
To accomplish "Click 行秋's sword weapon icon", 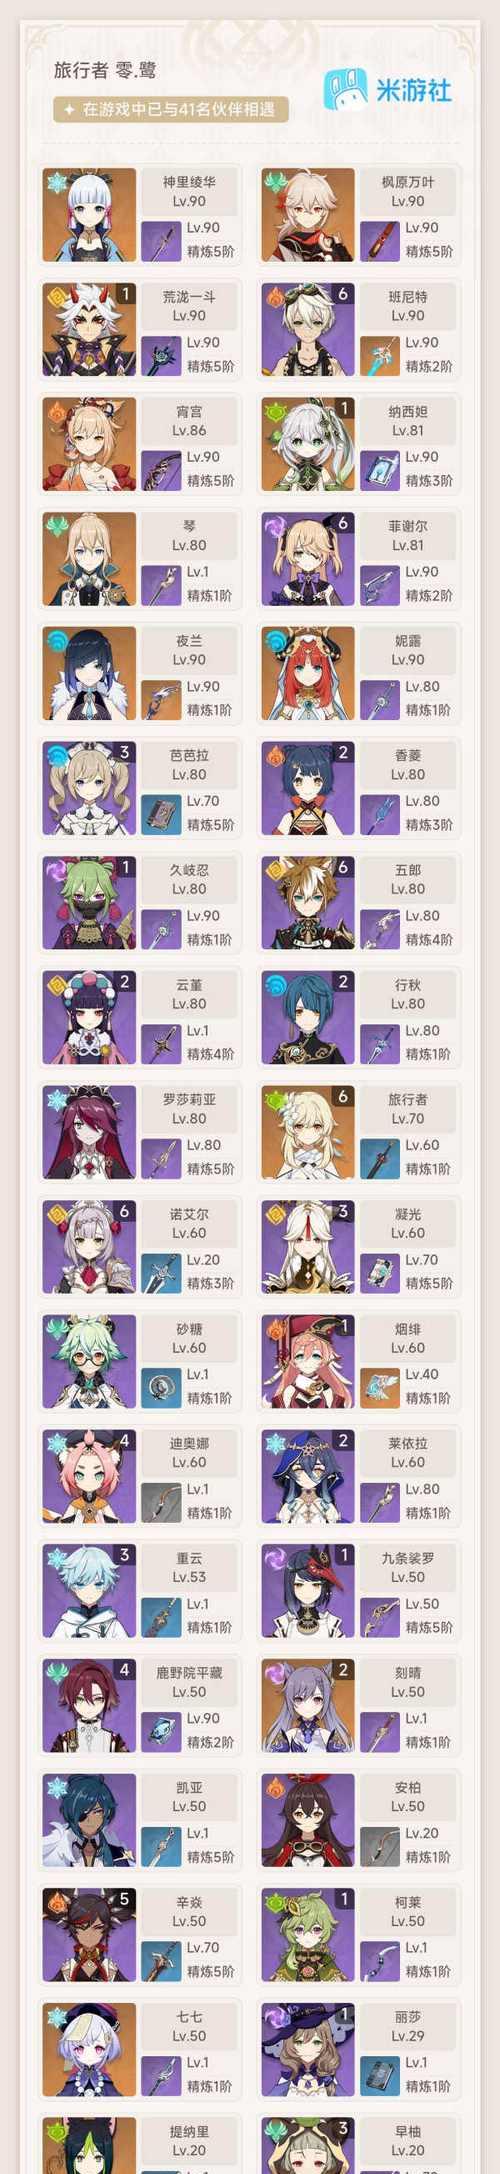I will point(379,1043).
